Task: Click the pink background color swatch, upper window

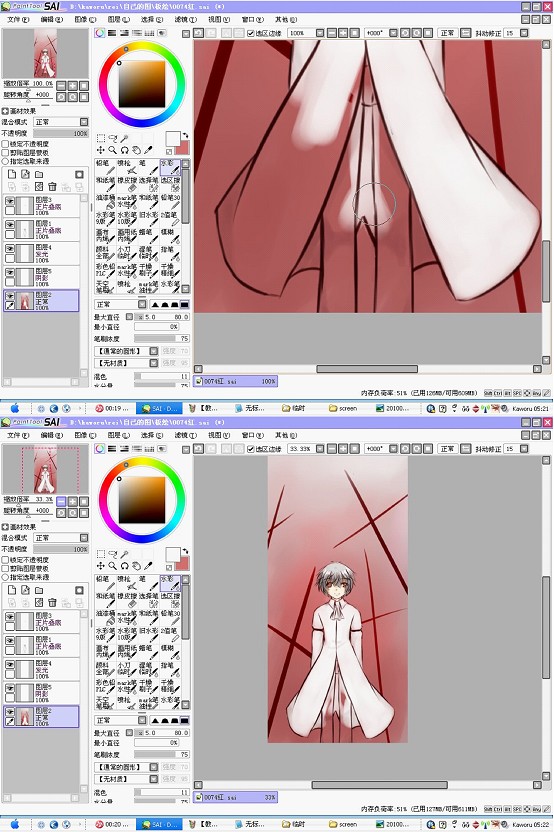Action: [x=183, y=148]
